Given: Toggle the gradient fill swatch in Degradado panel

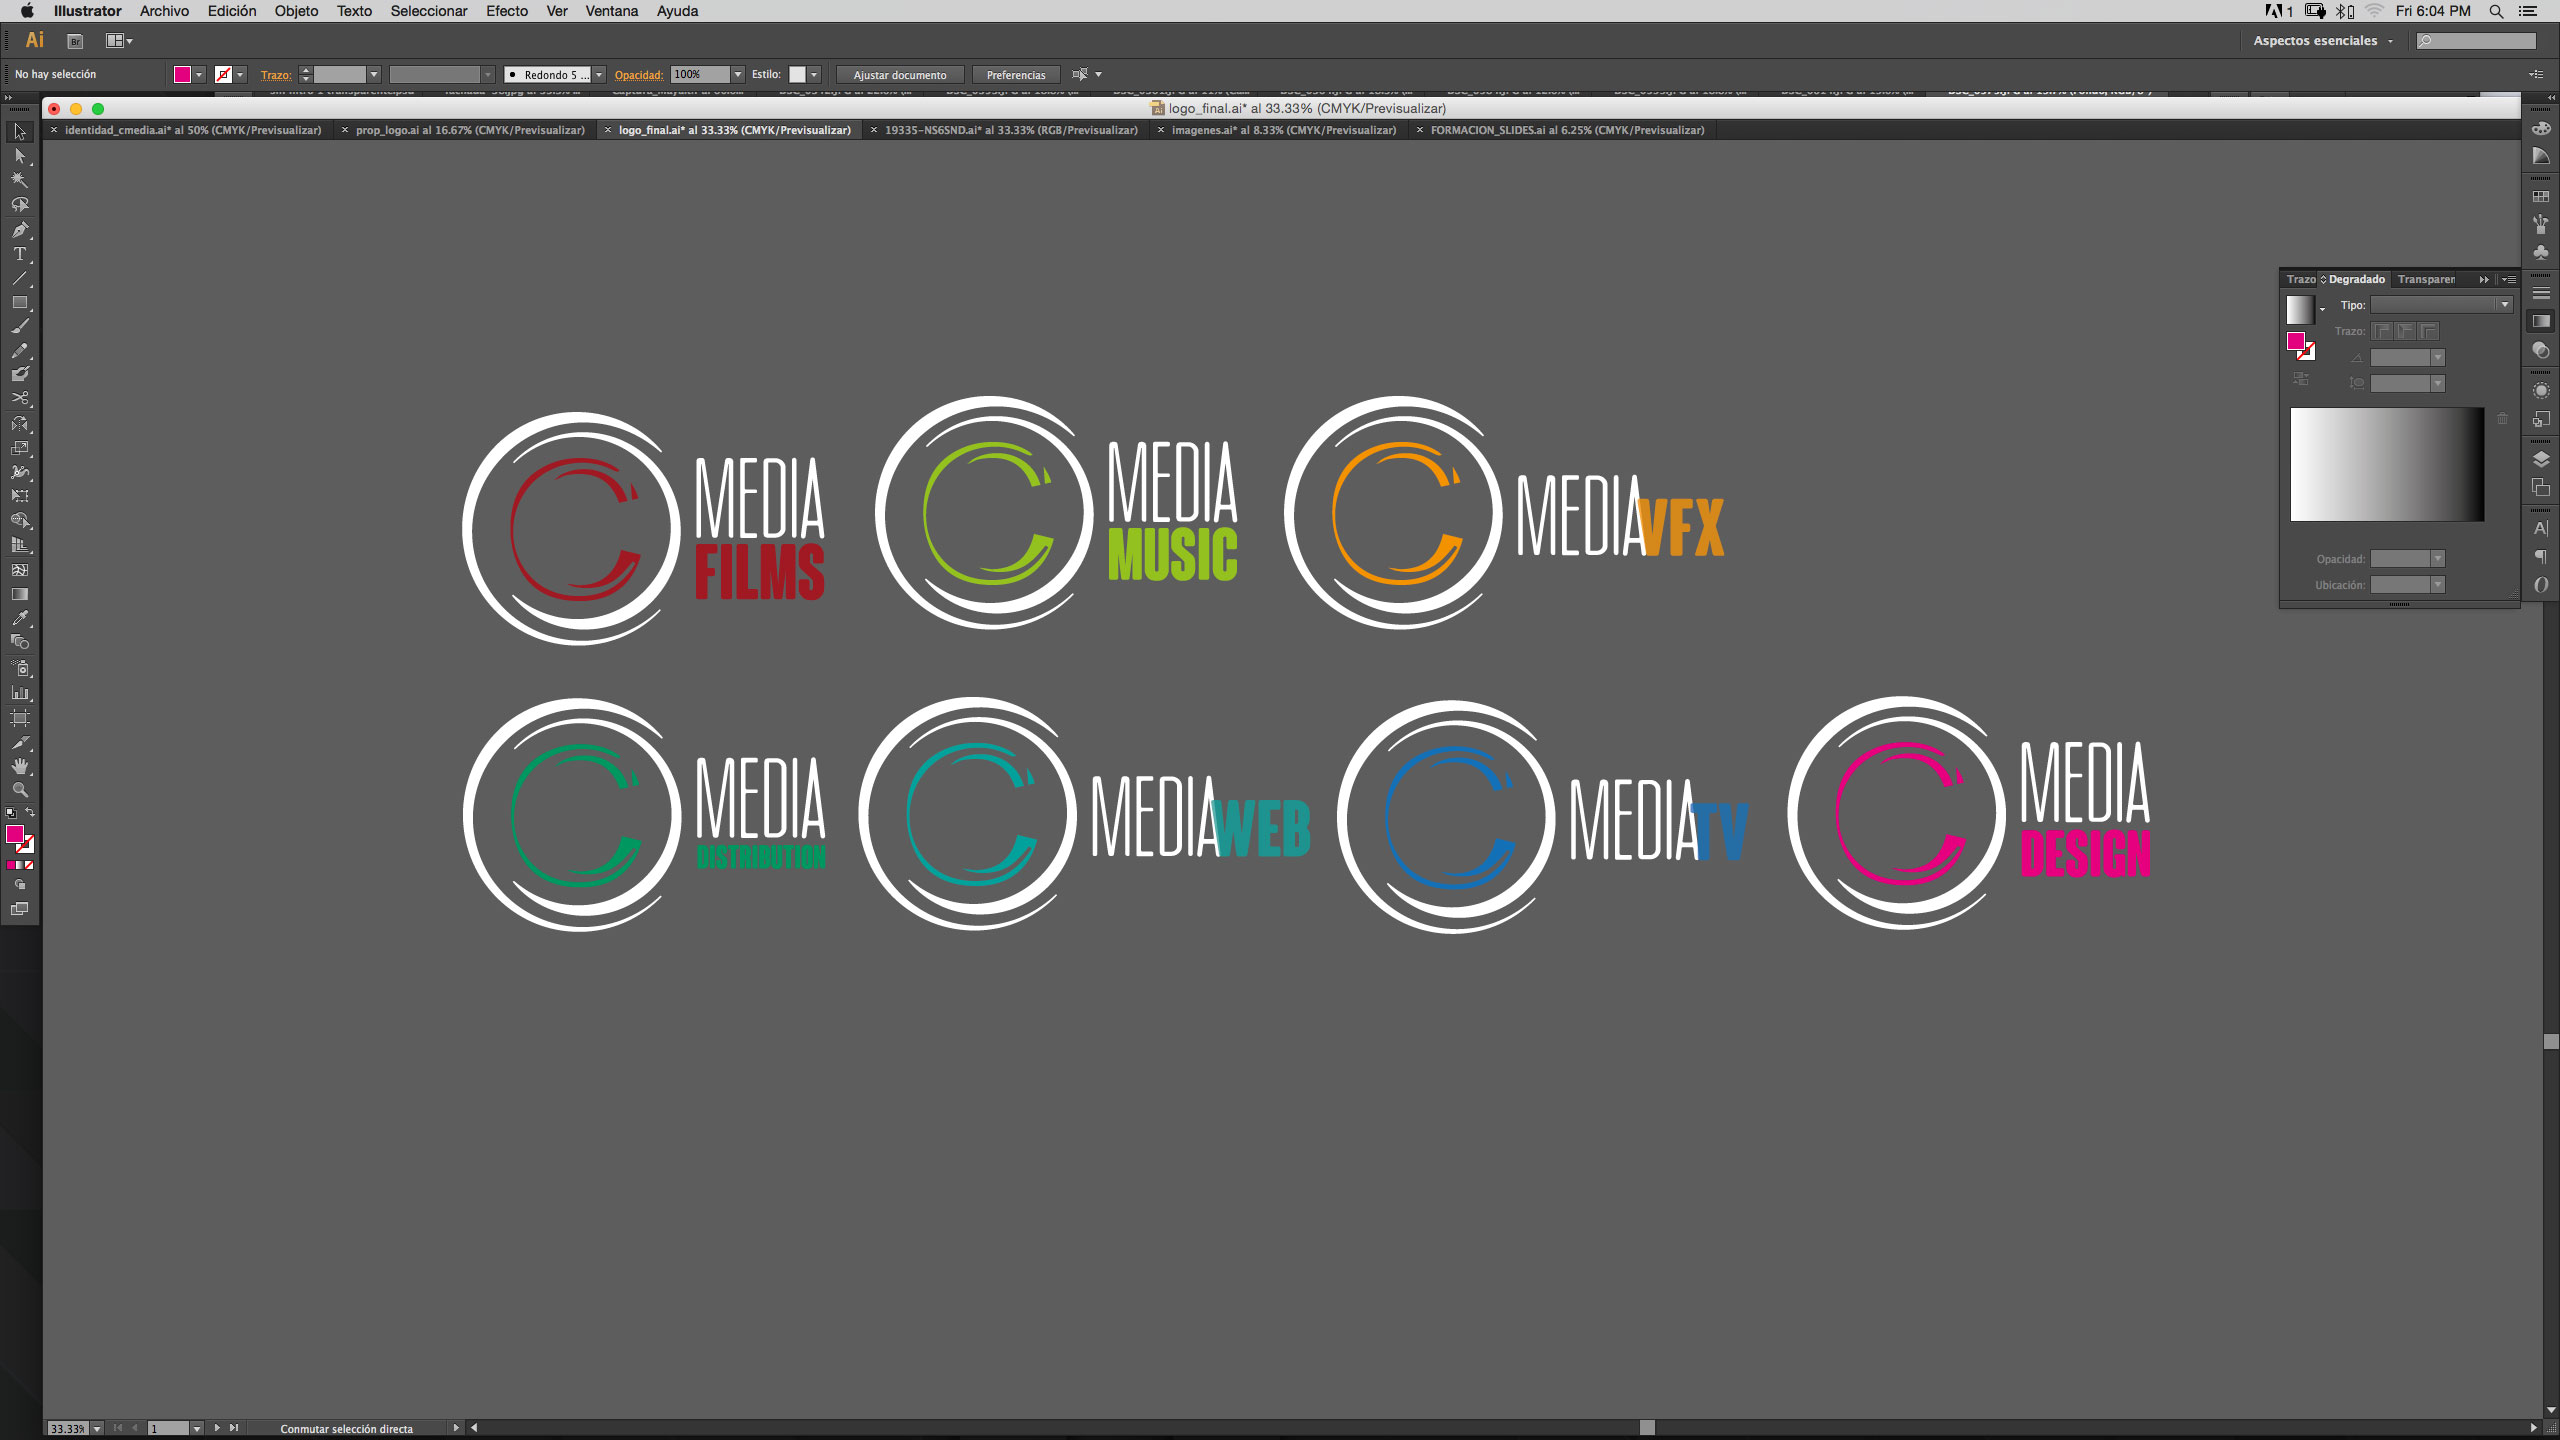Looking at the screenshot, I should (x=2299, y=308).
